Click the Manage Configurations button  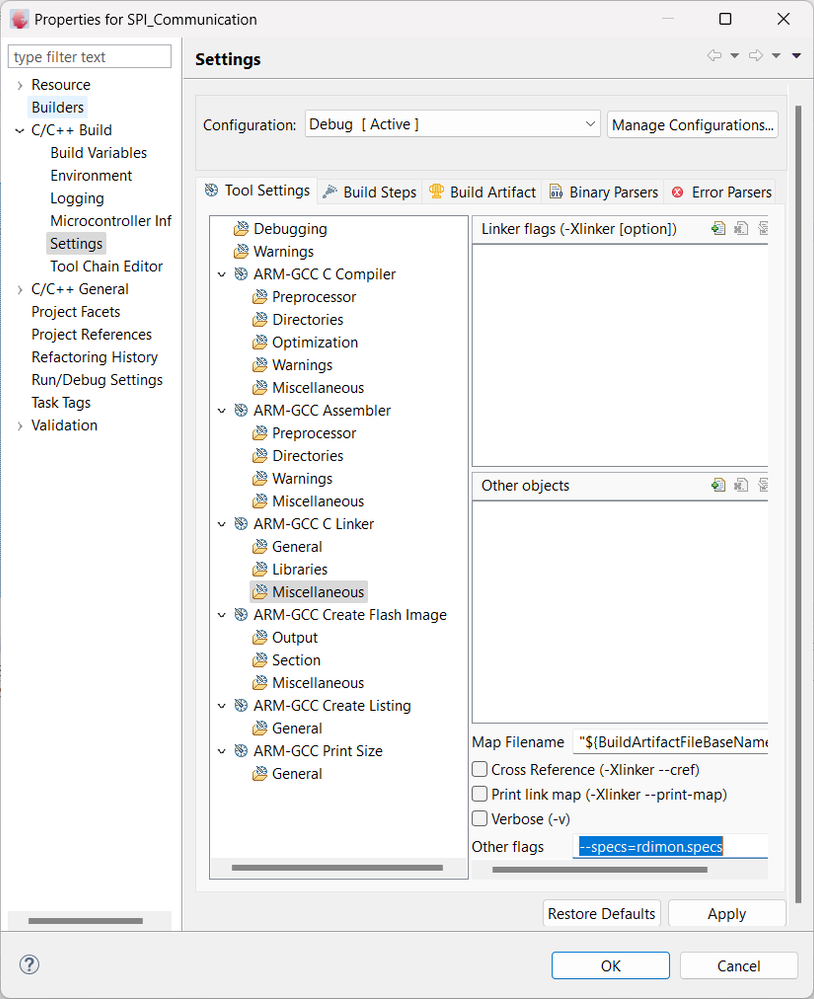[692, 124]
